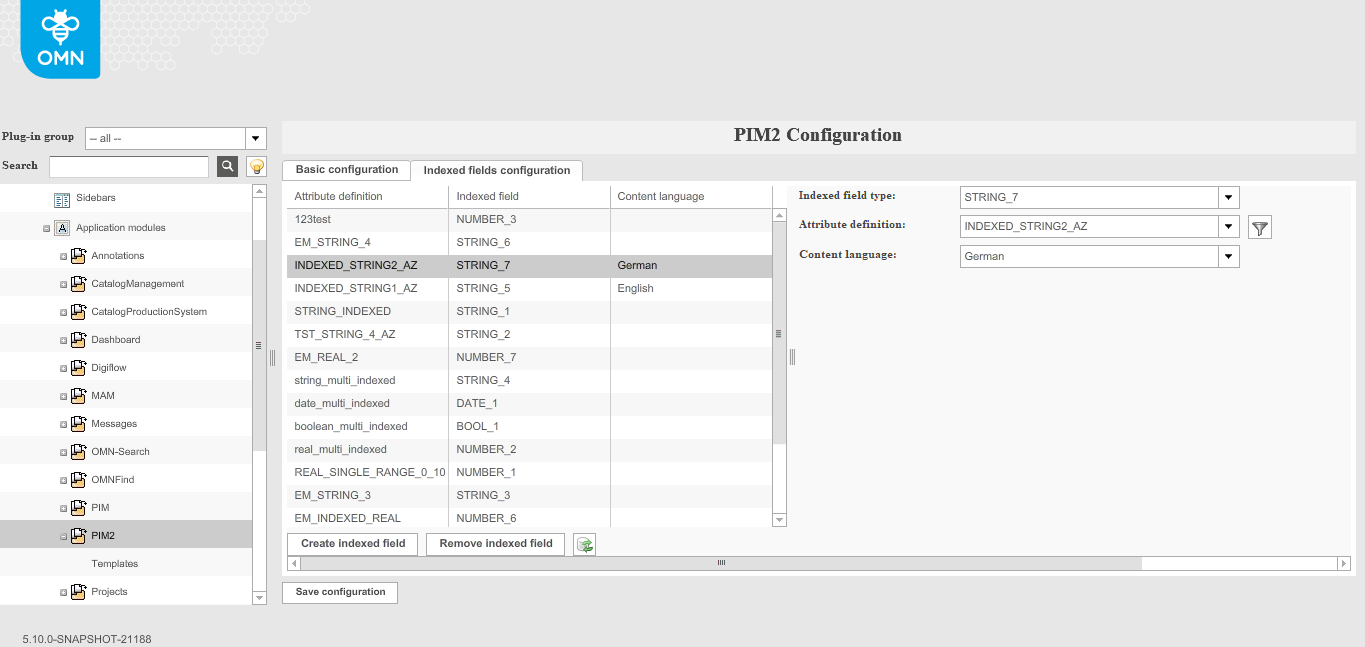Click the search magnifier icon
Image resolution: width=1365 pixels, height=647 pixels.
[226, 165]
